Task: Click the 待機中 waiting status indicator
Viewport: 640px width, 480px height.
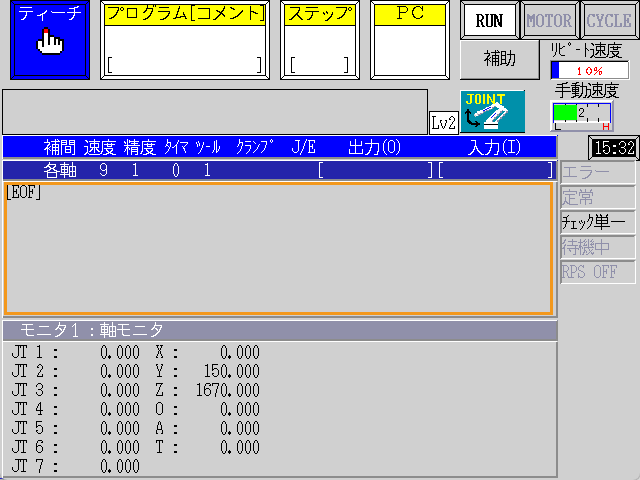Action: point(598,247)
